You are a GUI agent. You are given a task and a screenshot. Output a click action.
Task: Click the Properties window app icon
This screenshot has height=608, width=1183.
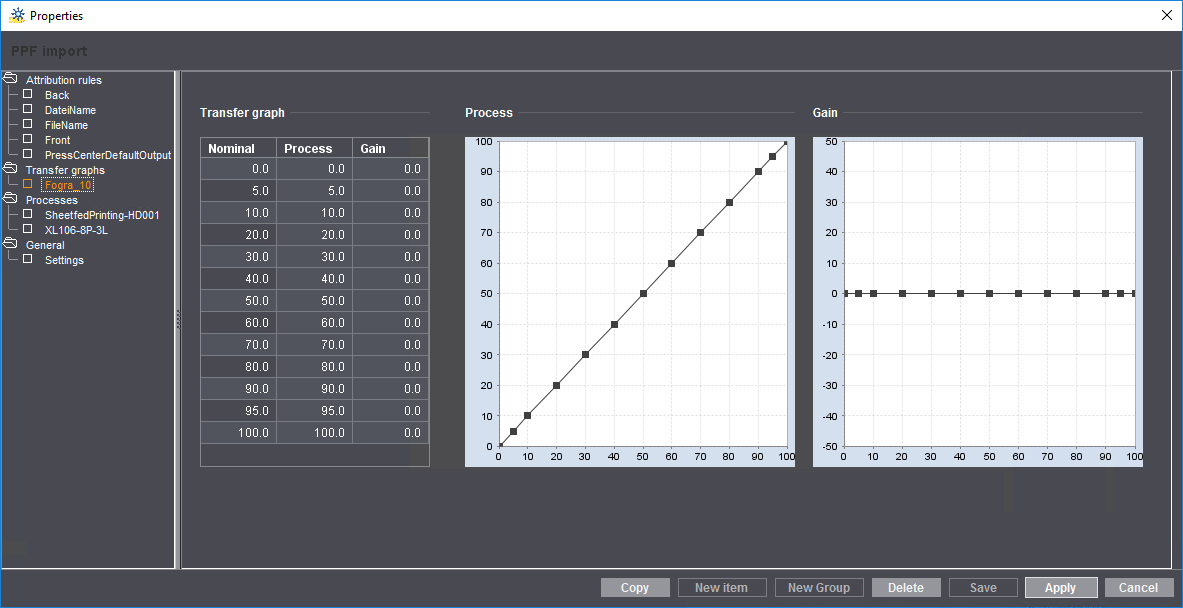tap(16, 15)
